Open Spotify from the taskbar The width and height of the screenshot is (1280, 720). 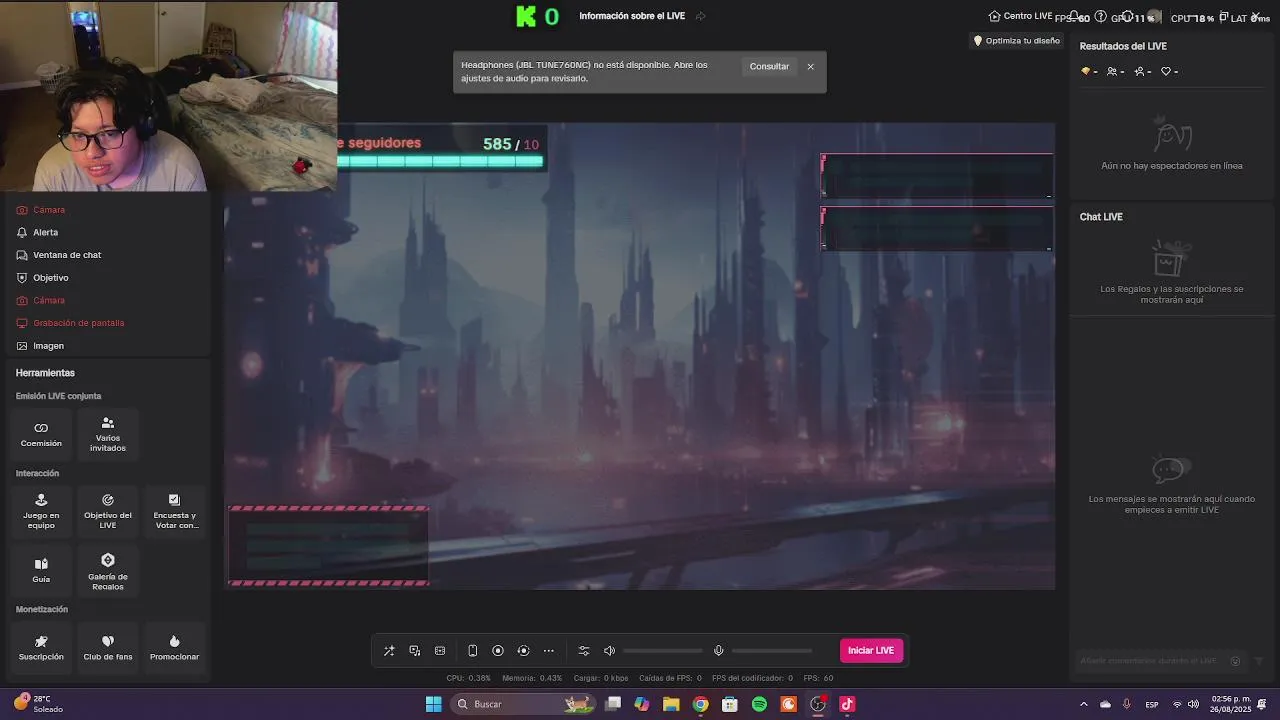coord(759,704)
